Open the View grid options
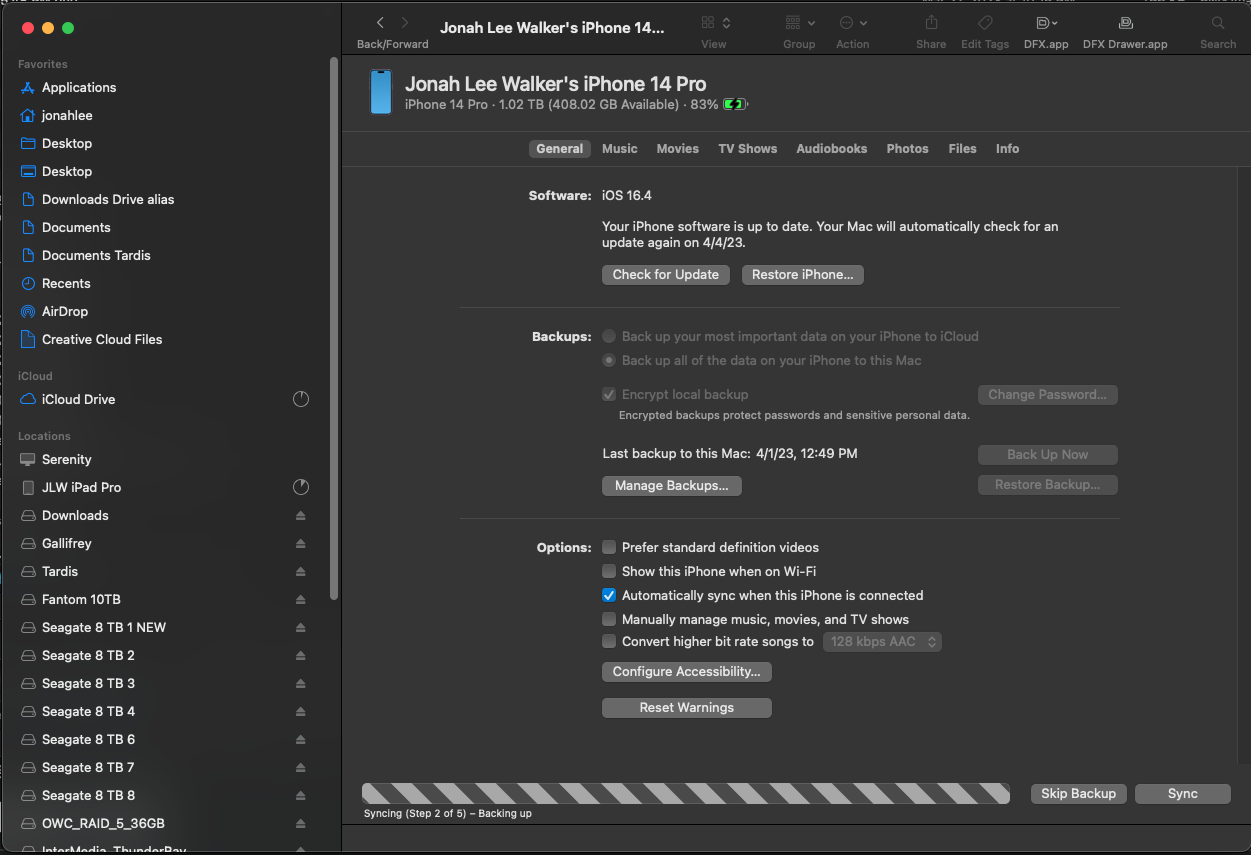Viewport: 1251px width, 855px height. [714, 22]
